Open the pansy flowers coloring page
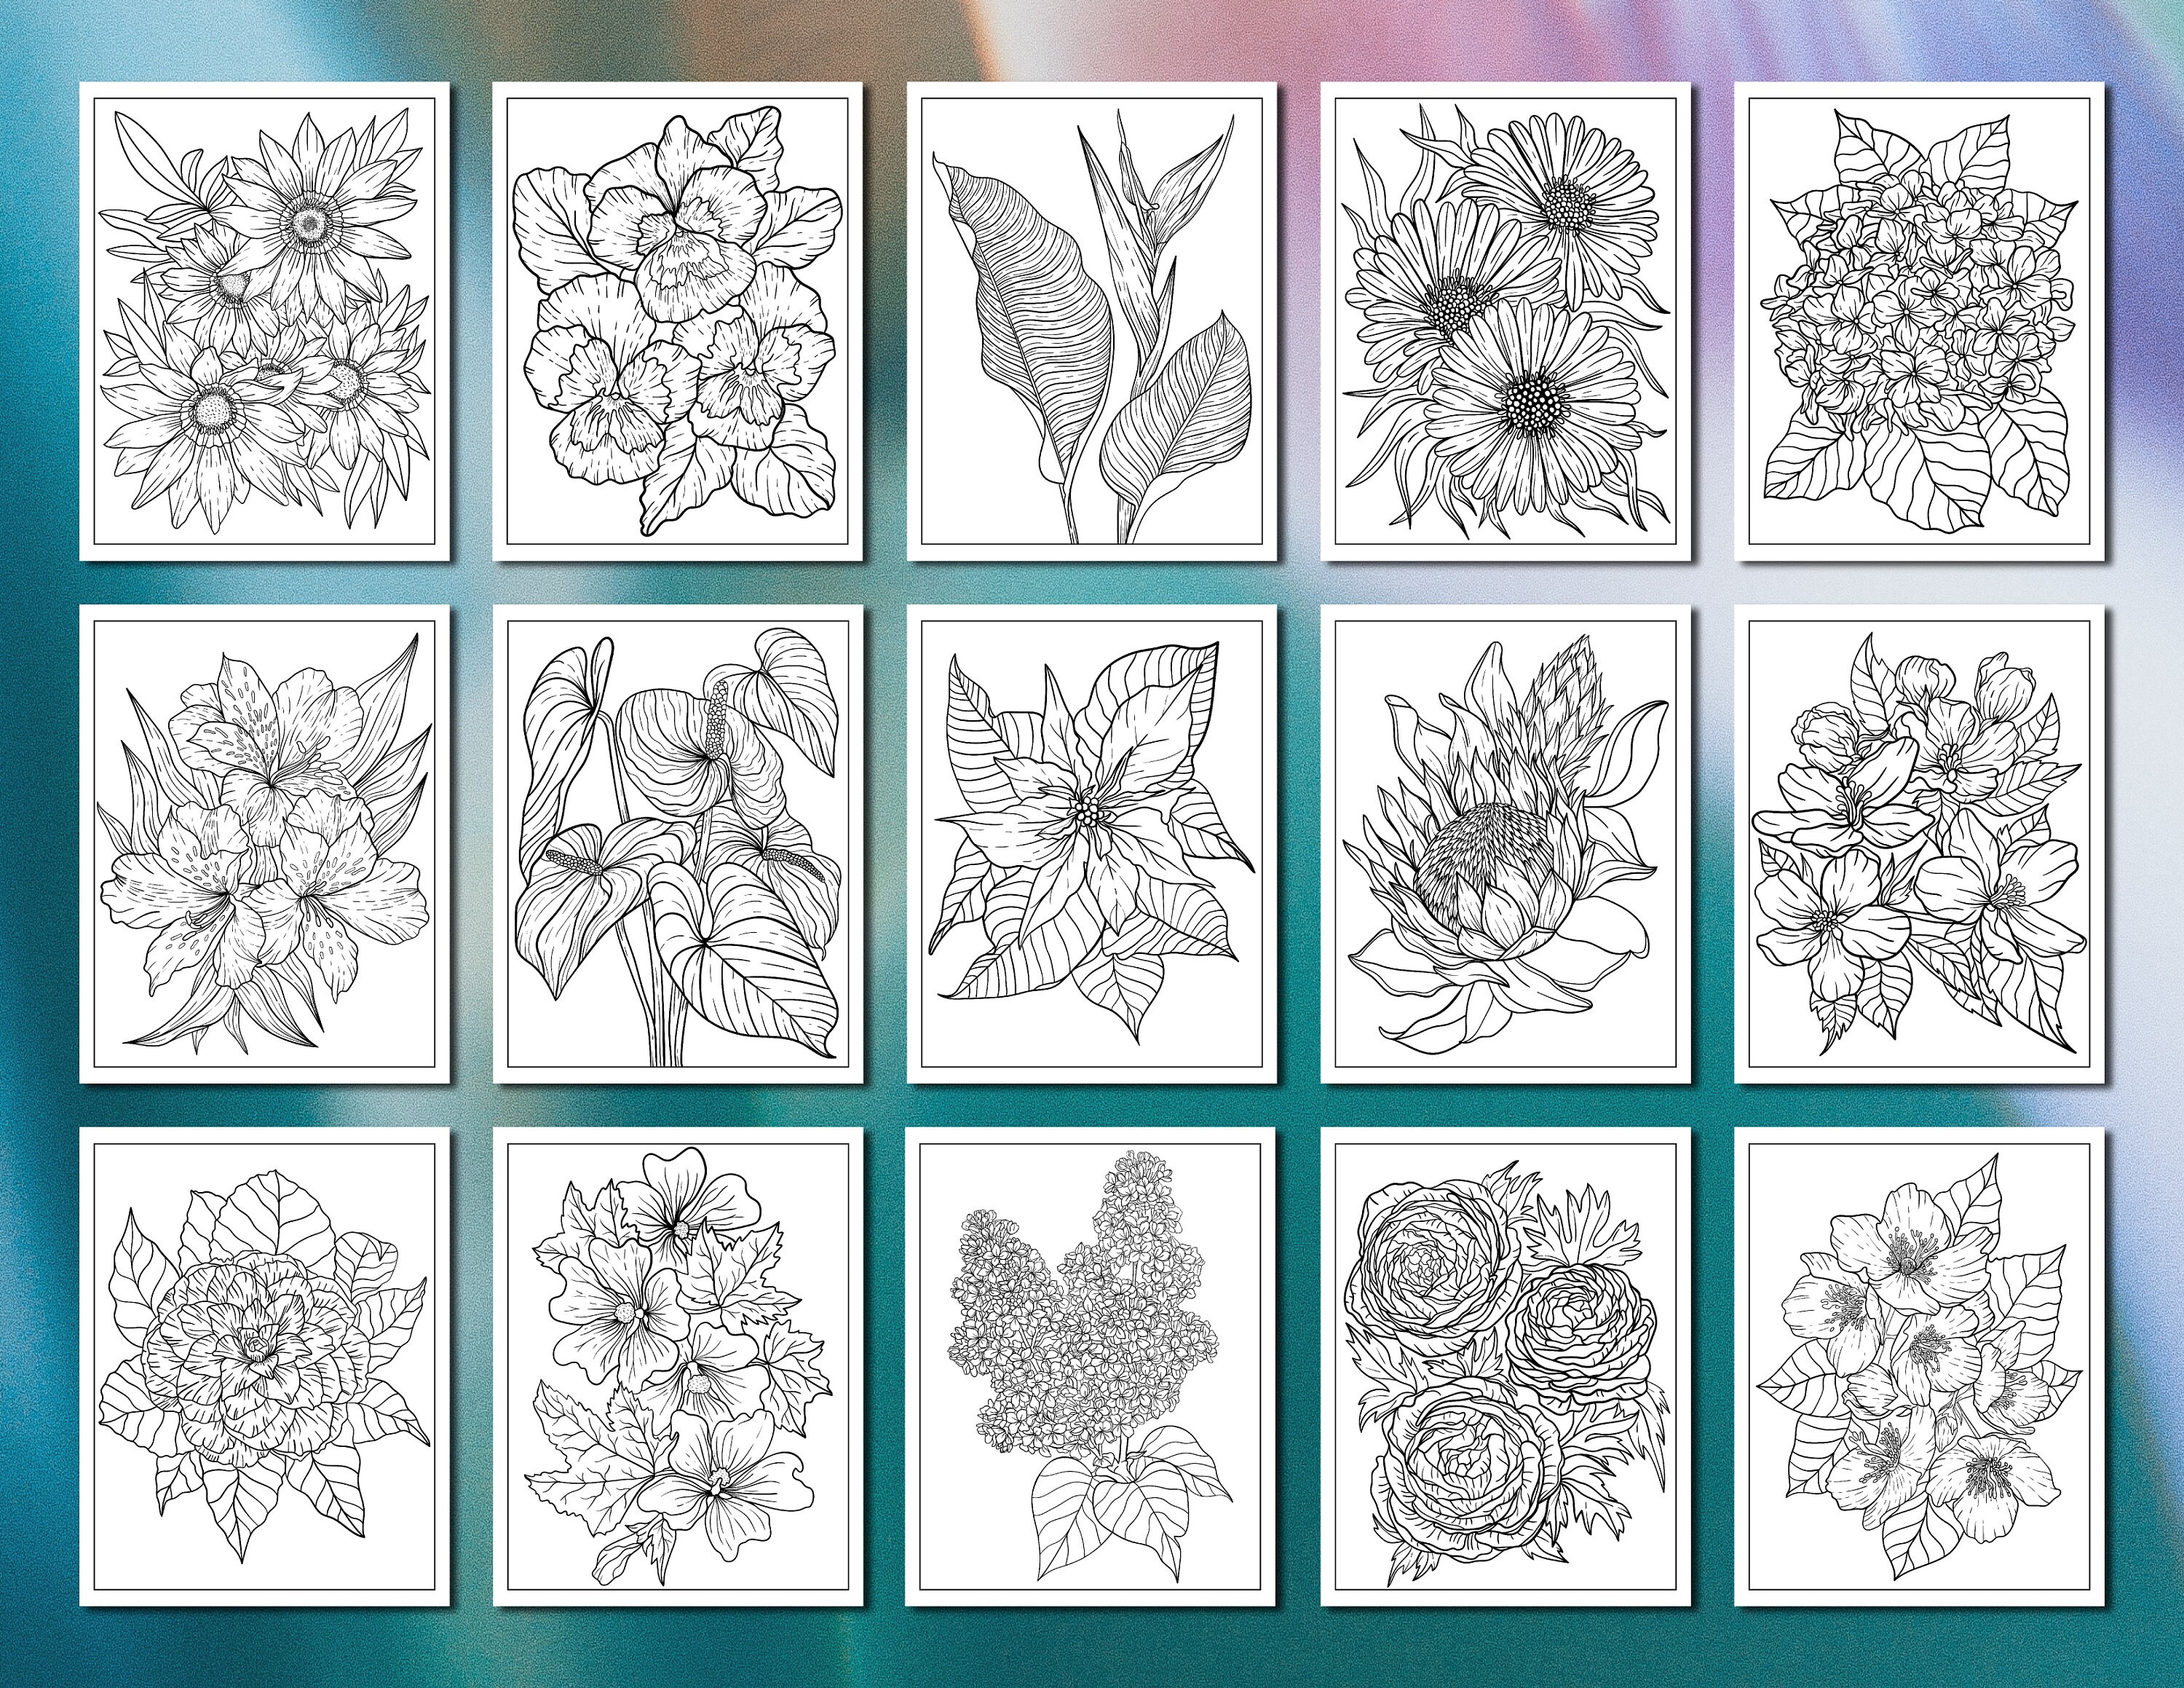The width and height of the screenshot is (2184, 1688). tap(678, 321)
